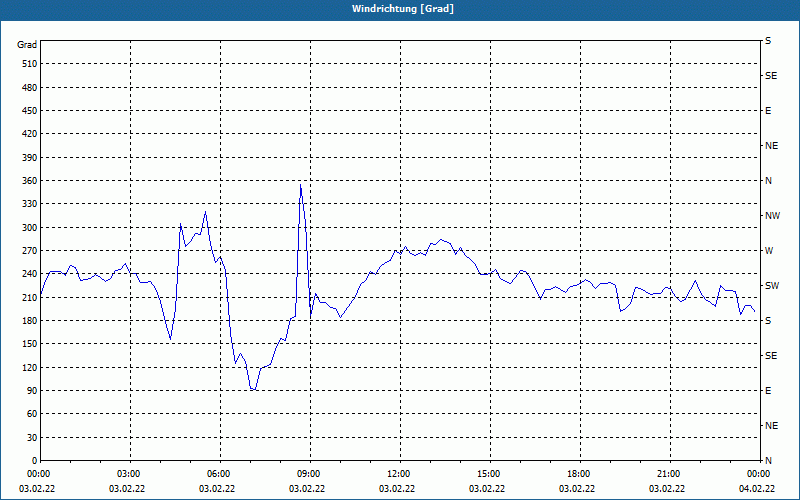
Task: Click the '420' y-axis label
Action: click(x=30, y=134)
